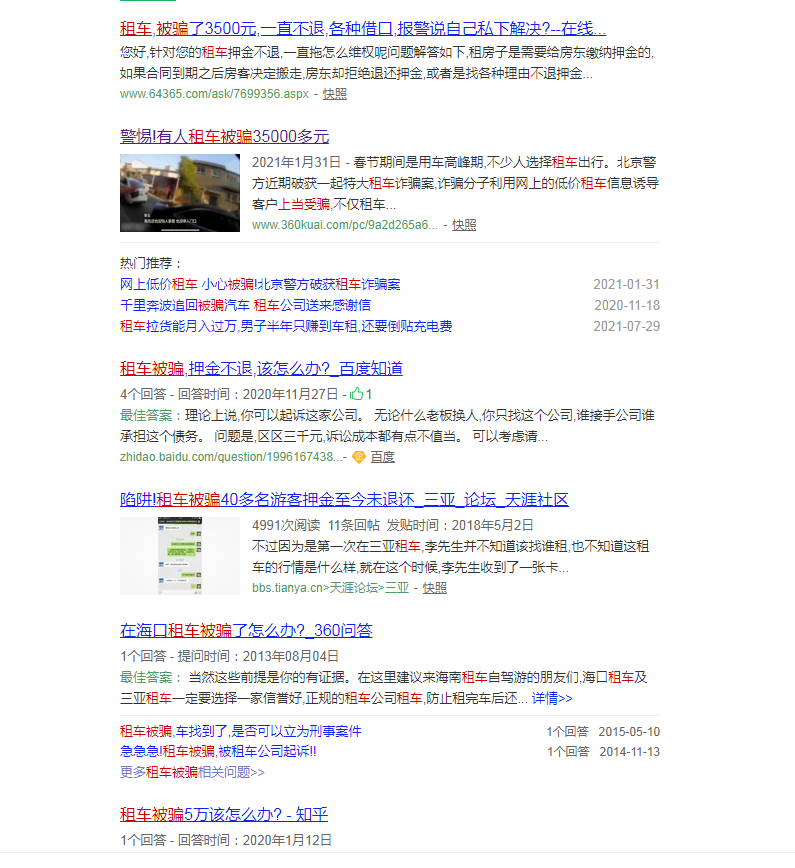This screenshot has height=868, width=795.
Task: Open '千里奔波追回被骗汽车 租车公司送来感谢信'
Action: click(245, 305)
